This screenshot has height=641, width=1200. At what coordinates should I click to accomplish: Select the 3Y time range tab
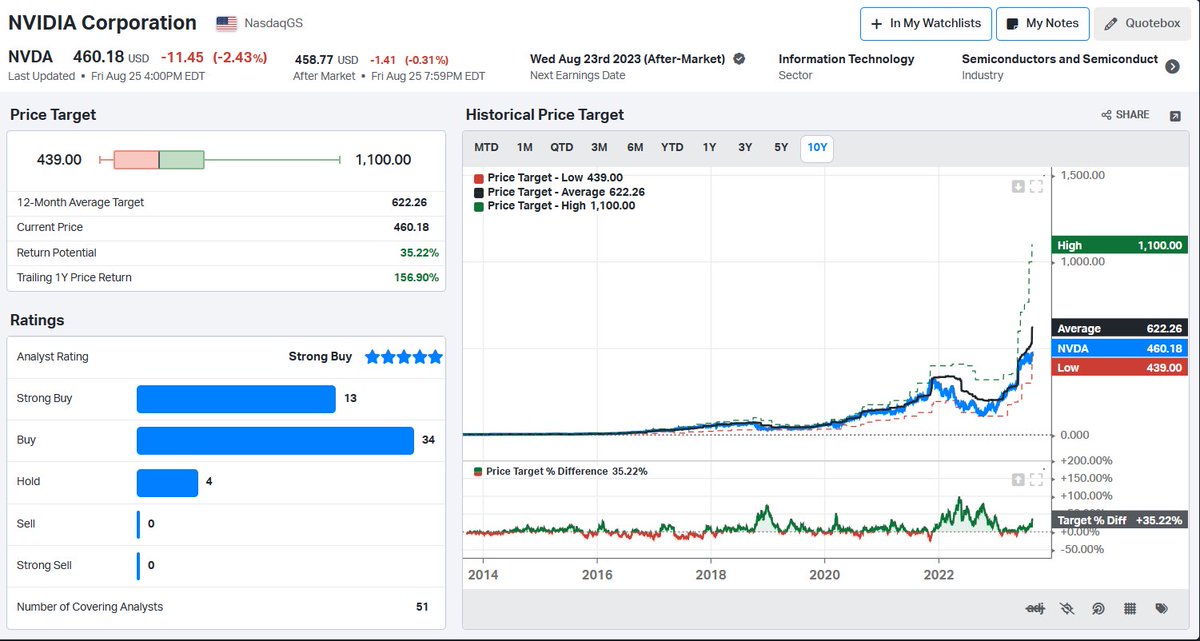(x=745, y=148)
